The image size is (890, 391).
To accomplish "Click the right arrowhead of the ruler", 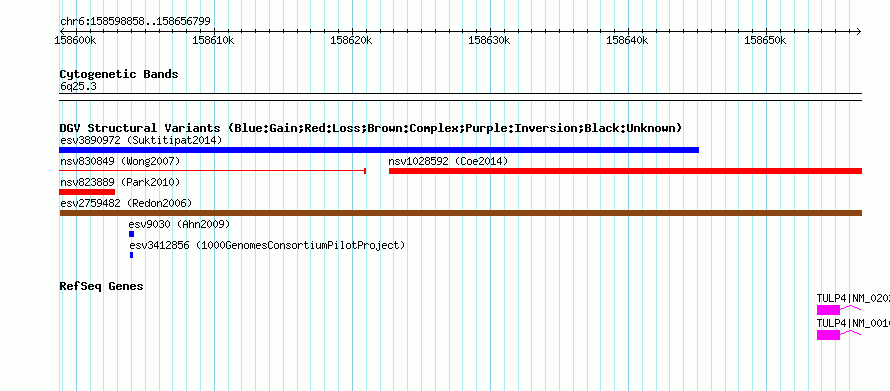I will pyautogui.click(x=859, y=31).
